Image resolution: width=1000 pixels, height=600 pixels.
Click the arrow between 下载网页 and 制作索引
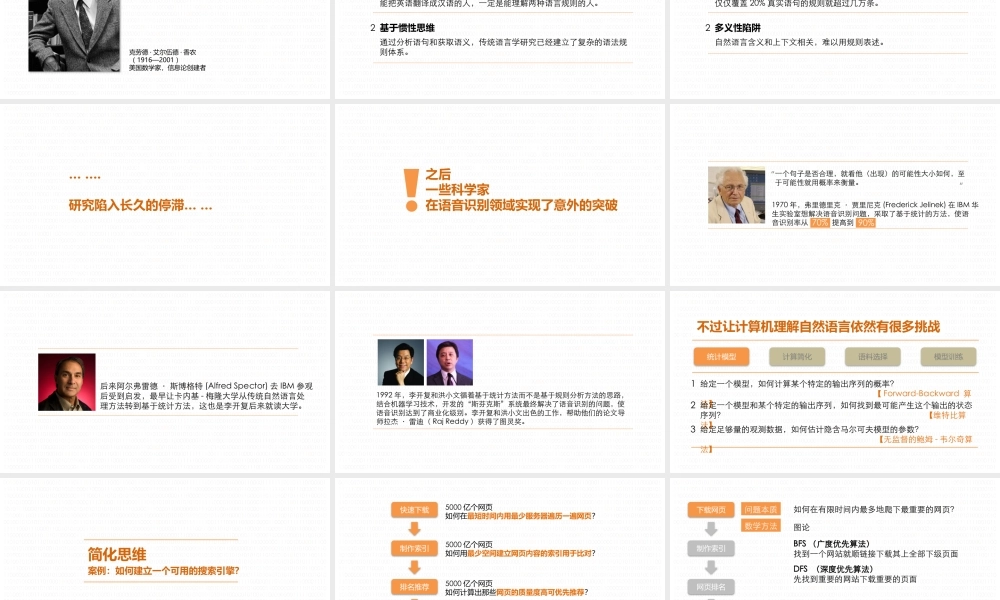[x=712, y=528]
